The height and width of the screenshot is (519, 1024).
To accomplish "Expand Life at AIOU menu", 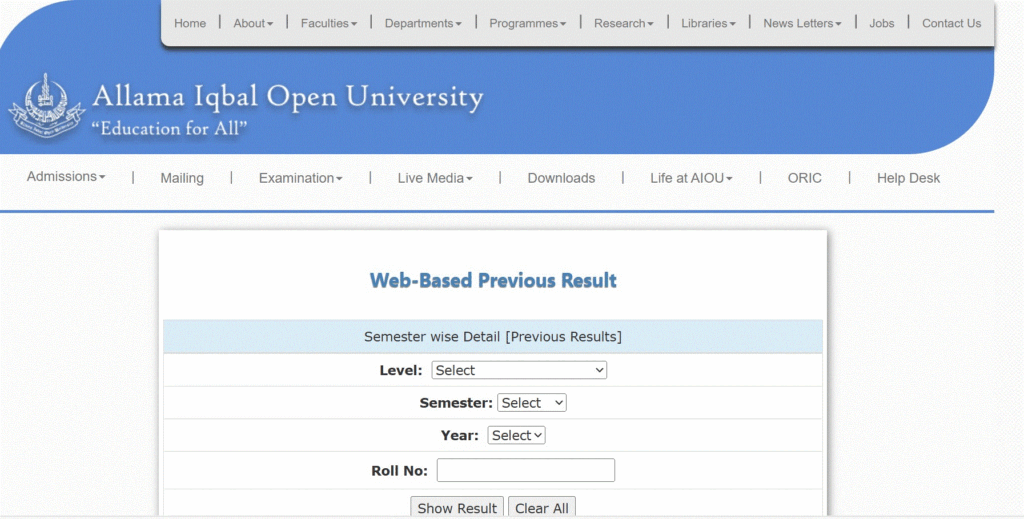I will coord(692,178).
